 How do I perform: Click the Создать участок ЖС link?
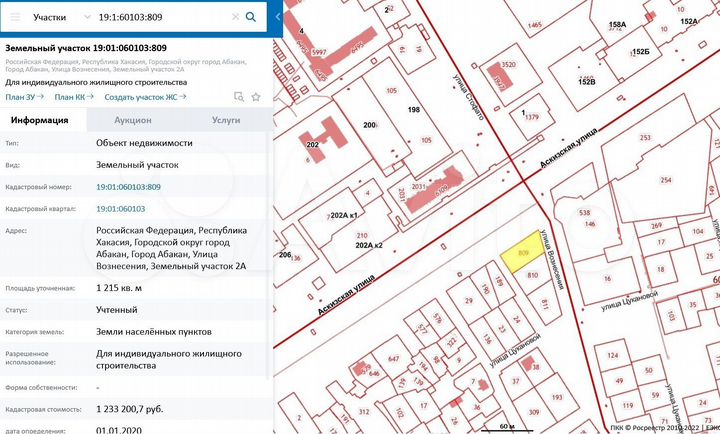pos(145,97)
